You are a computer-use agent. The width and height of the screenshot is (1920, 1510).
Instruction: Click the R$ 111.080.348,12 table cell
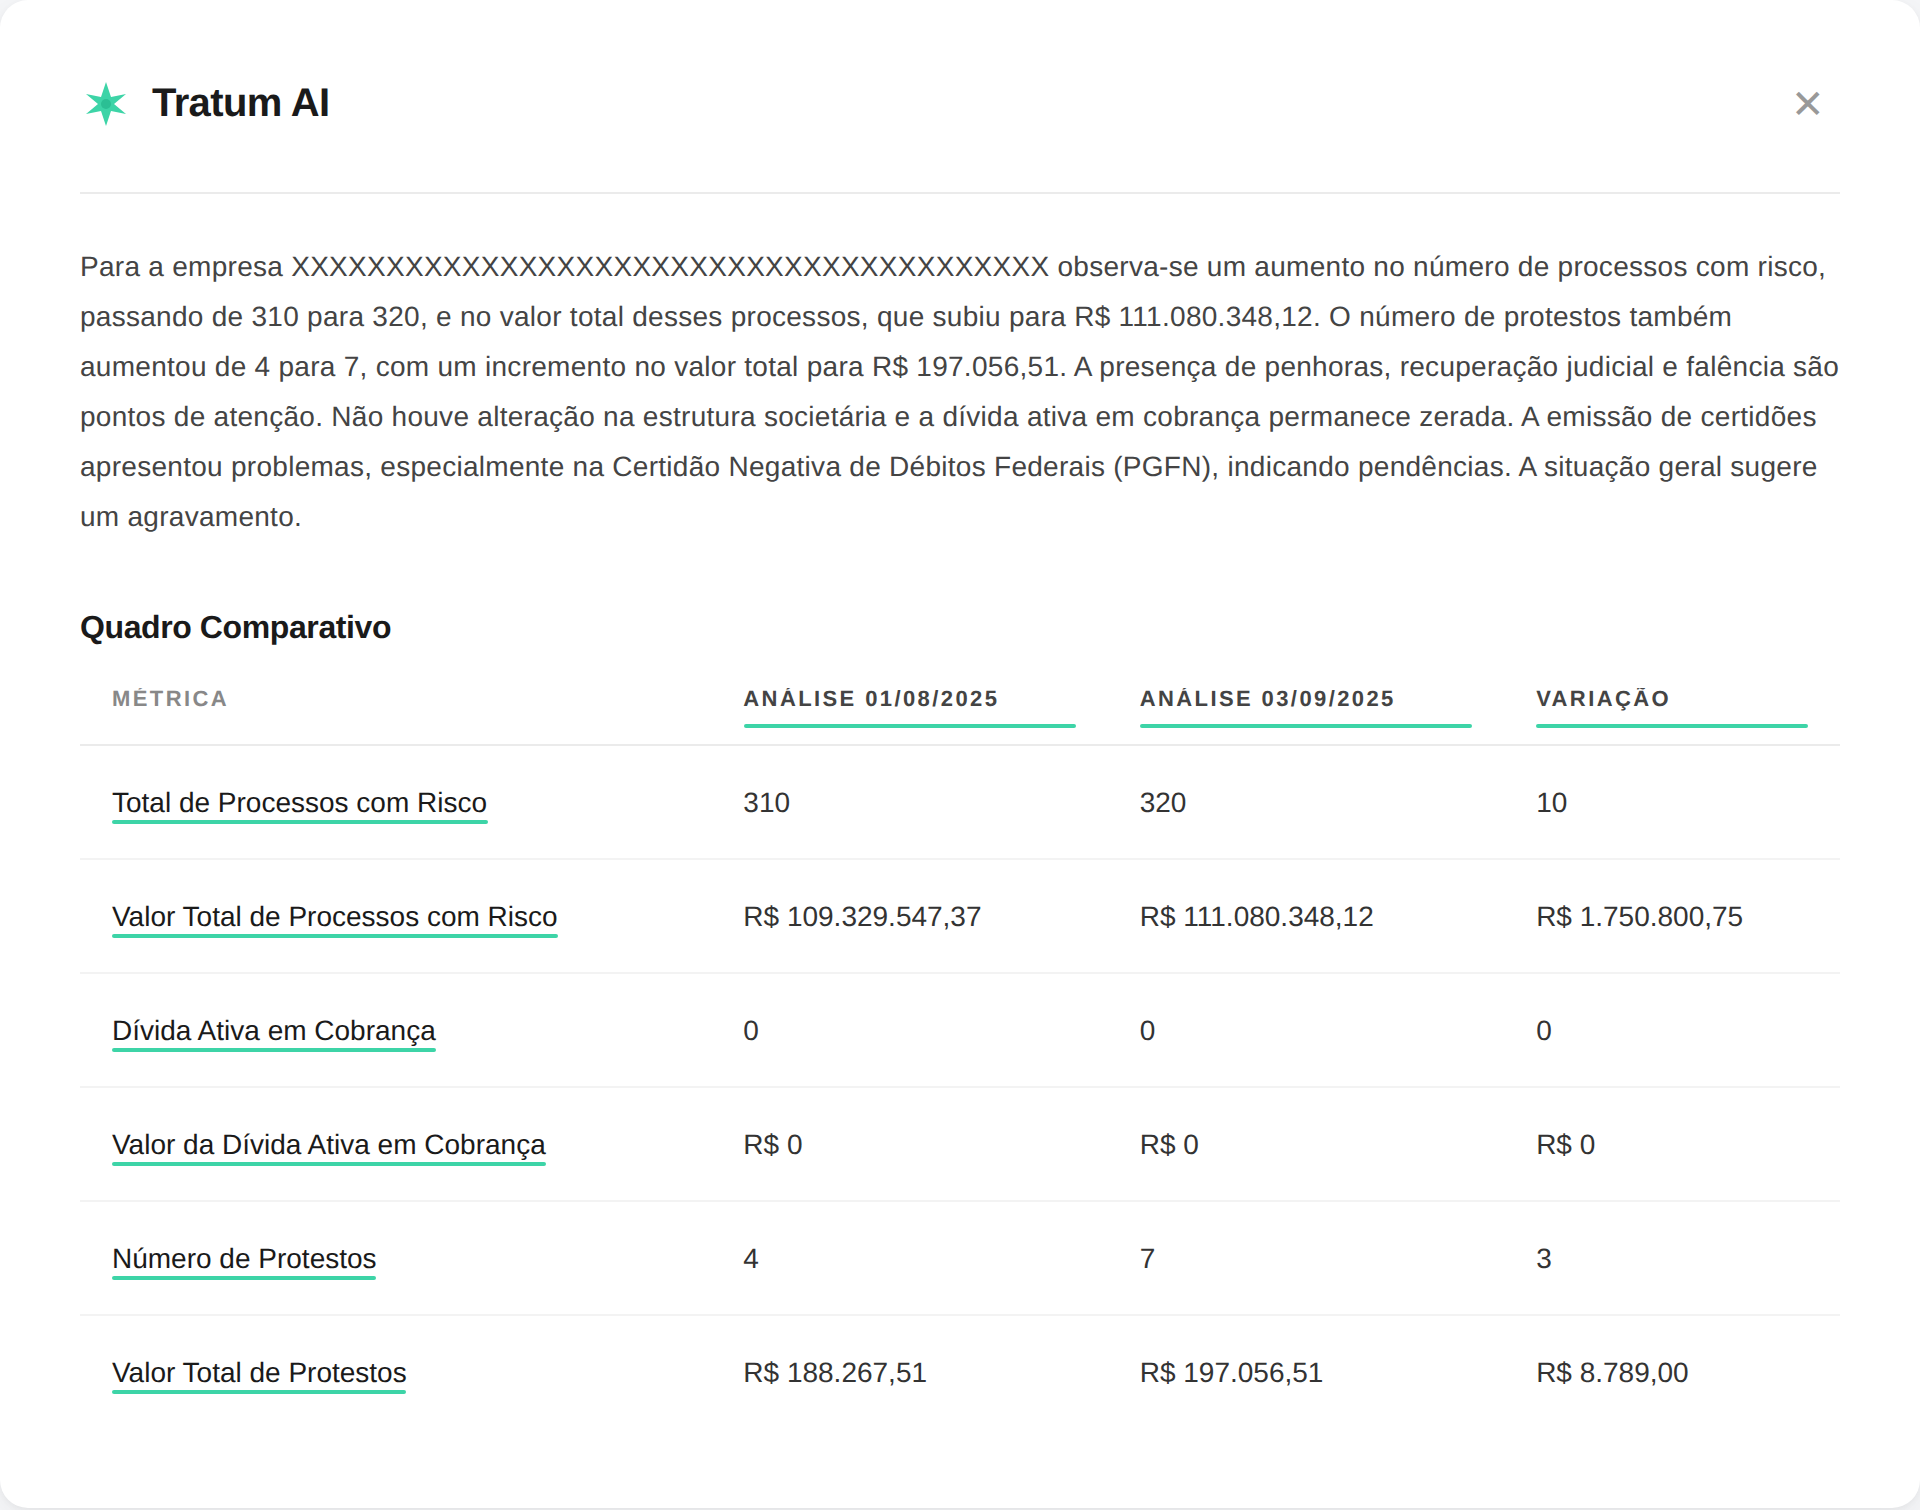coord(1256,917)
